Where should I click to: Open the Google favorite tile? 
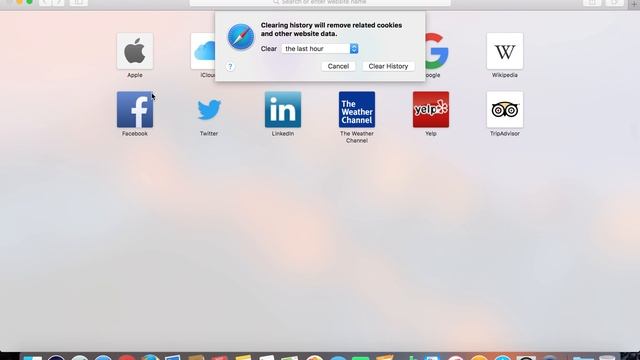pyautogui.click(x=437, y=51)
